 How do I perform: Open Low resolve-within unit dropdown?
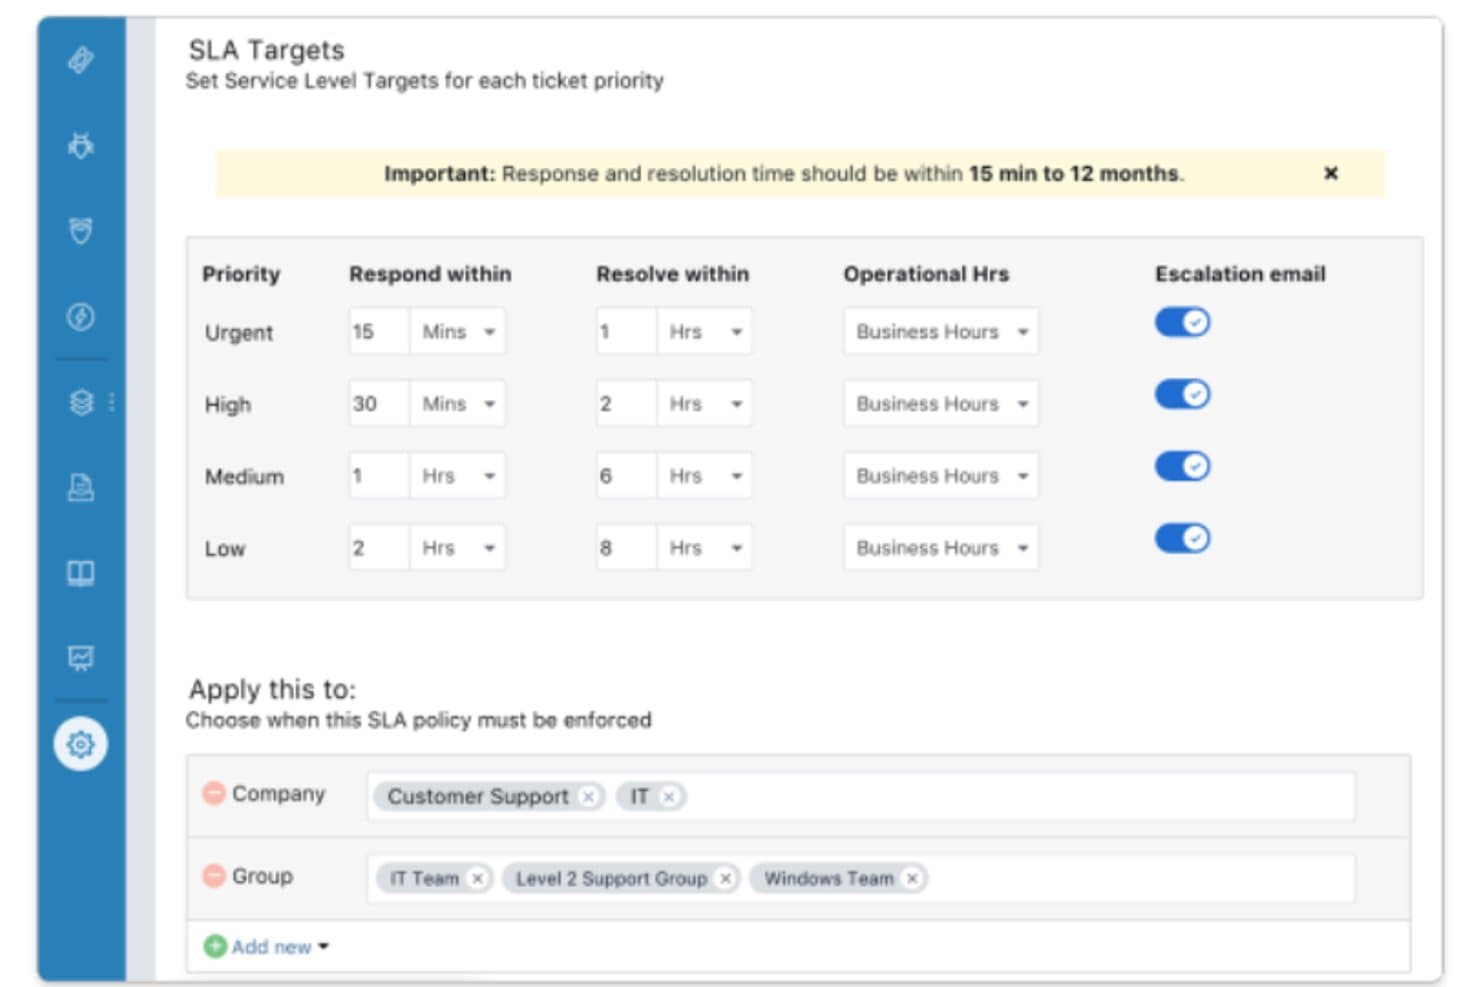[704, 548]
